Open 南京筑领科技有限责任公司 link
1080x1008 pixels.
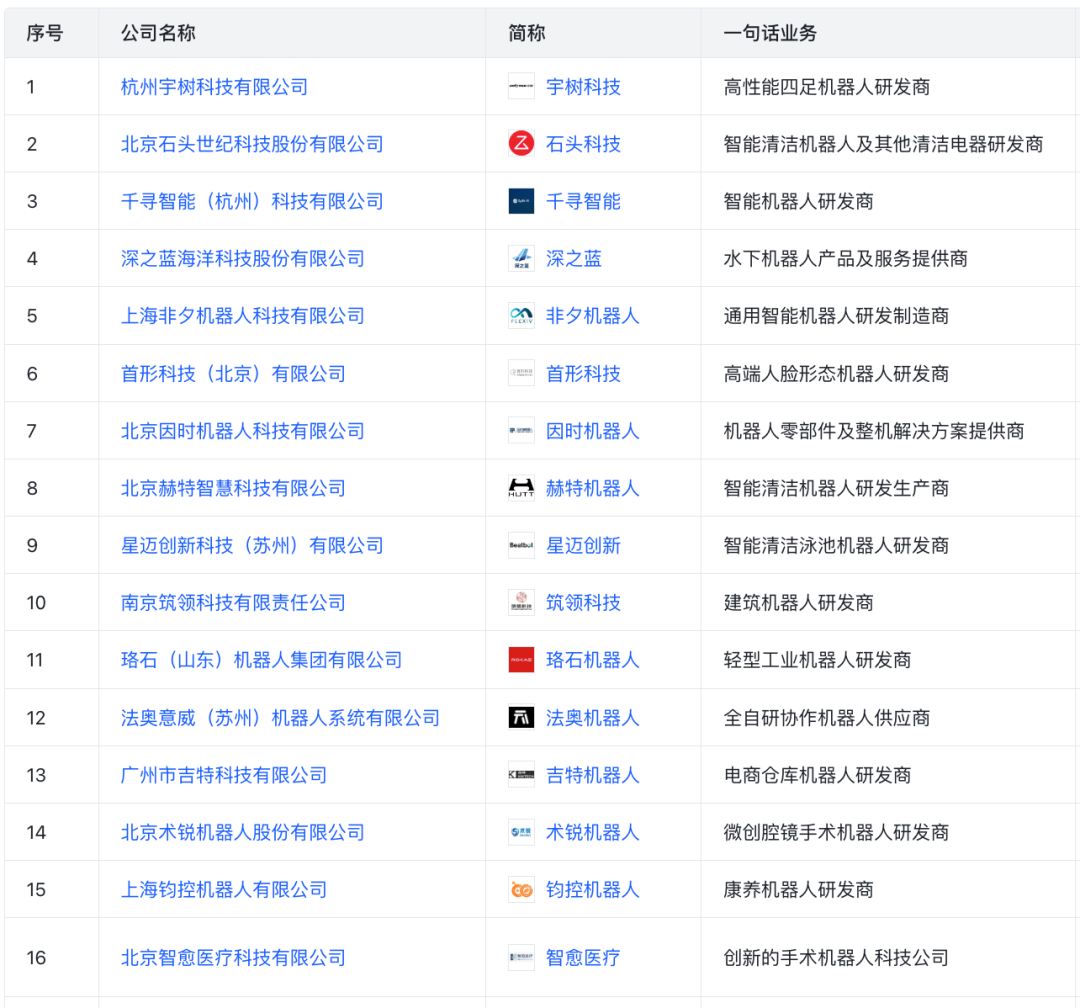point(233,602)
